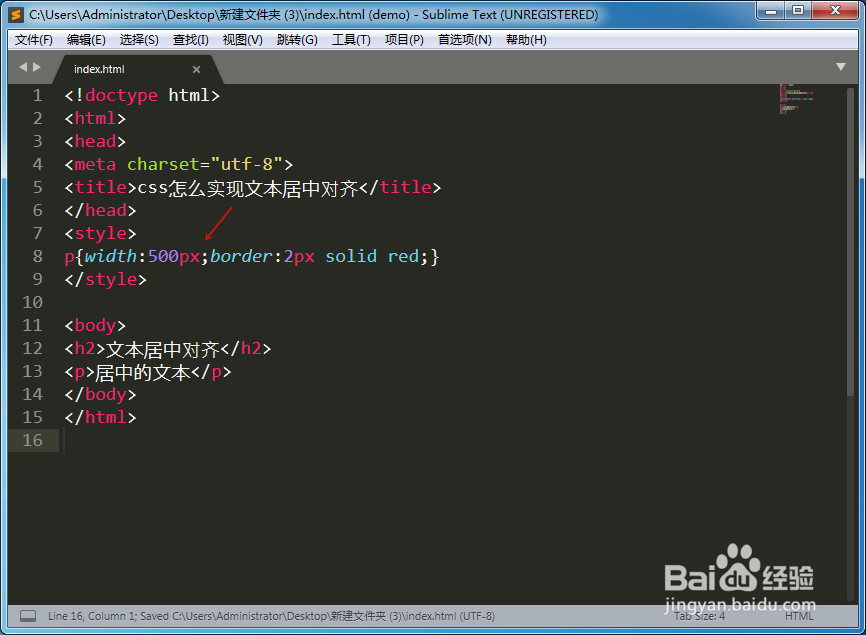Screen dimensions: 866x635
Task: Click the border property on line 8
Action: coord(241,256)
